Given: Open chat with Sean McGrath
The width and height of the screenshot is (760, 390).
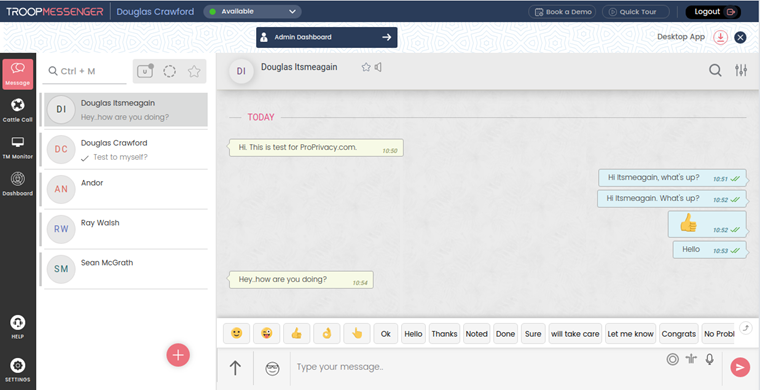Looking at the screenshot, I should coord(126,269).
